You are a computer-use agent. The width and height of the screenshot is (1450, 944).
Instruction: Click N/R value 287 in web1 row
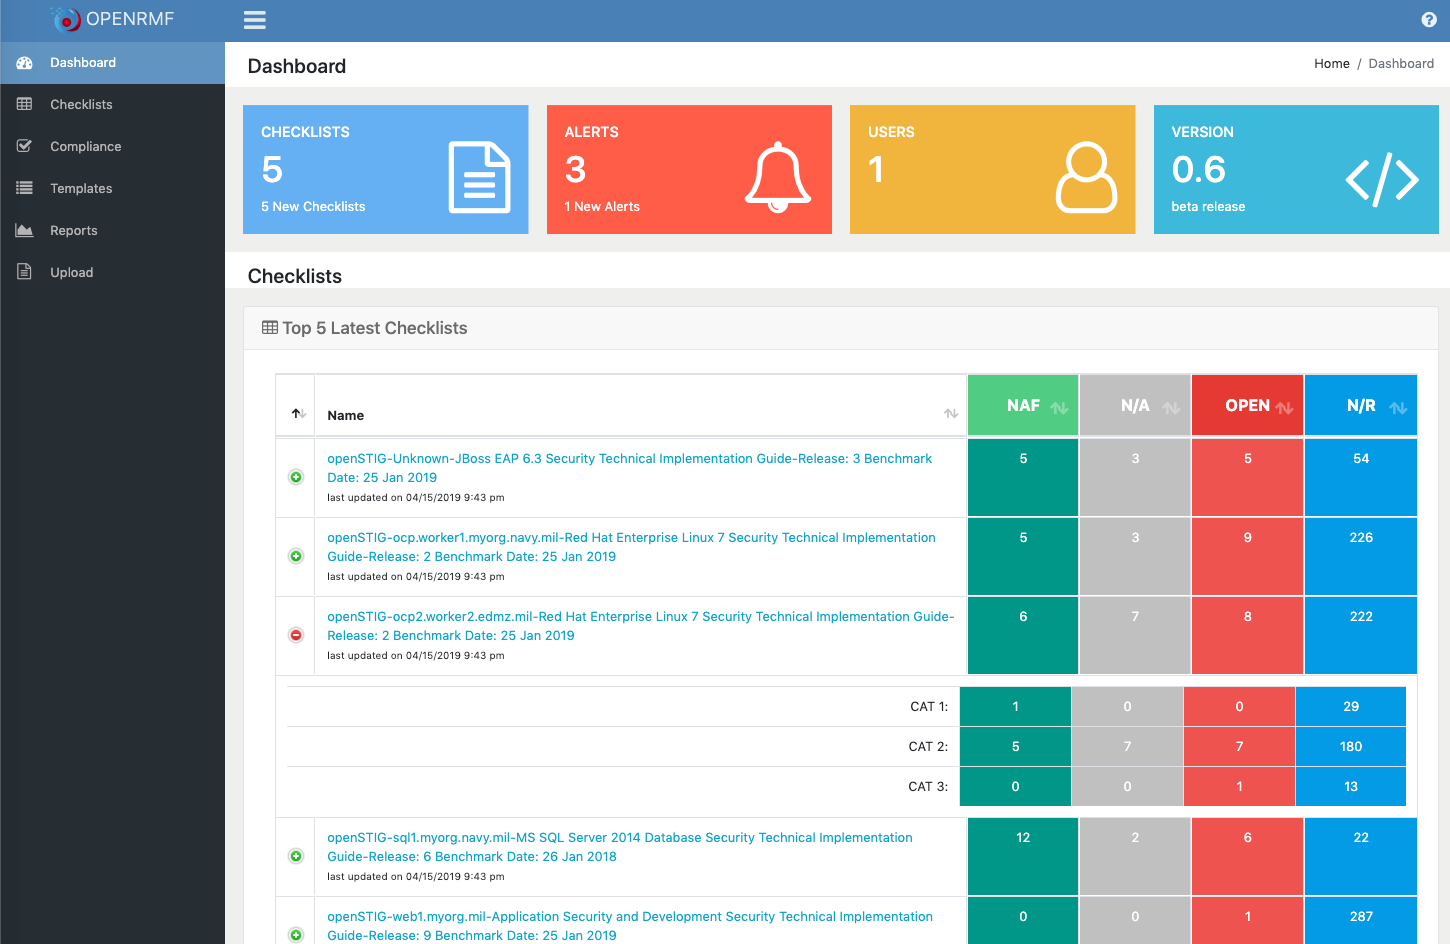(x=1361, y=916)
